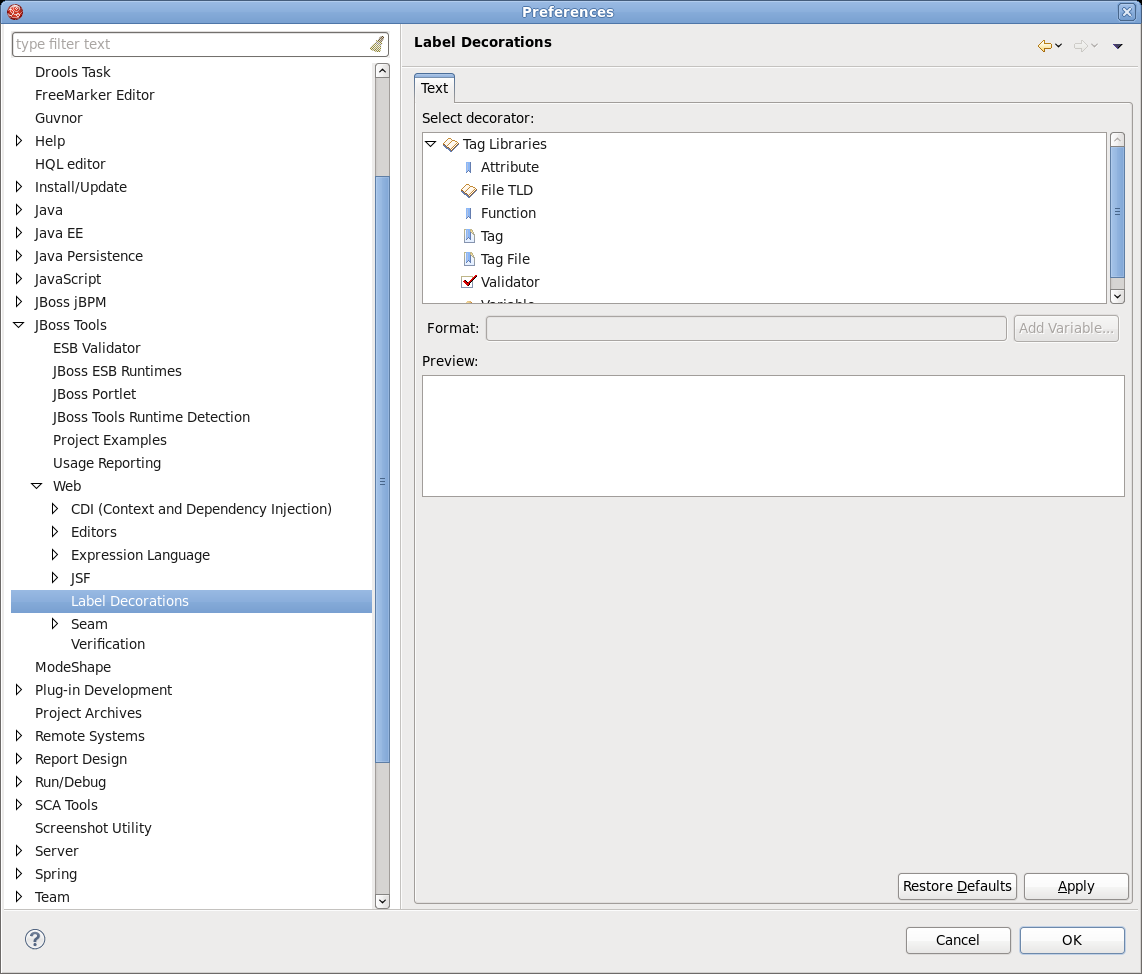1142x974 pixels.
Task: Select the Text tab
Action: click(434, 88)
